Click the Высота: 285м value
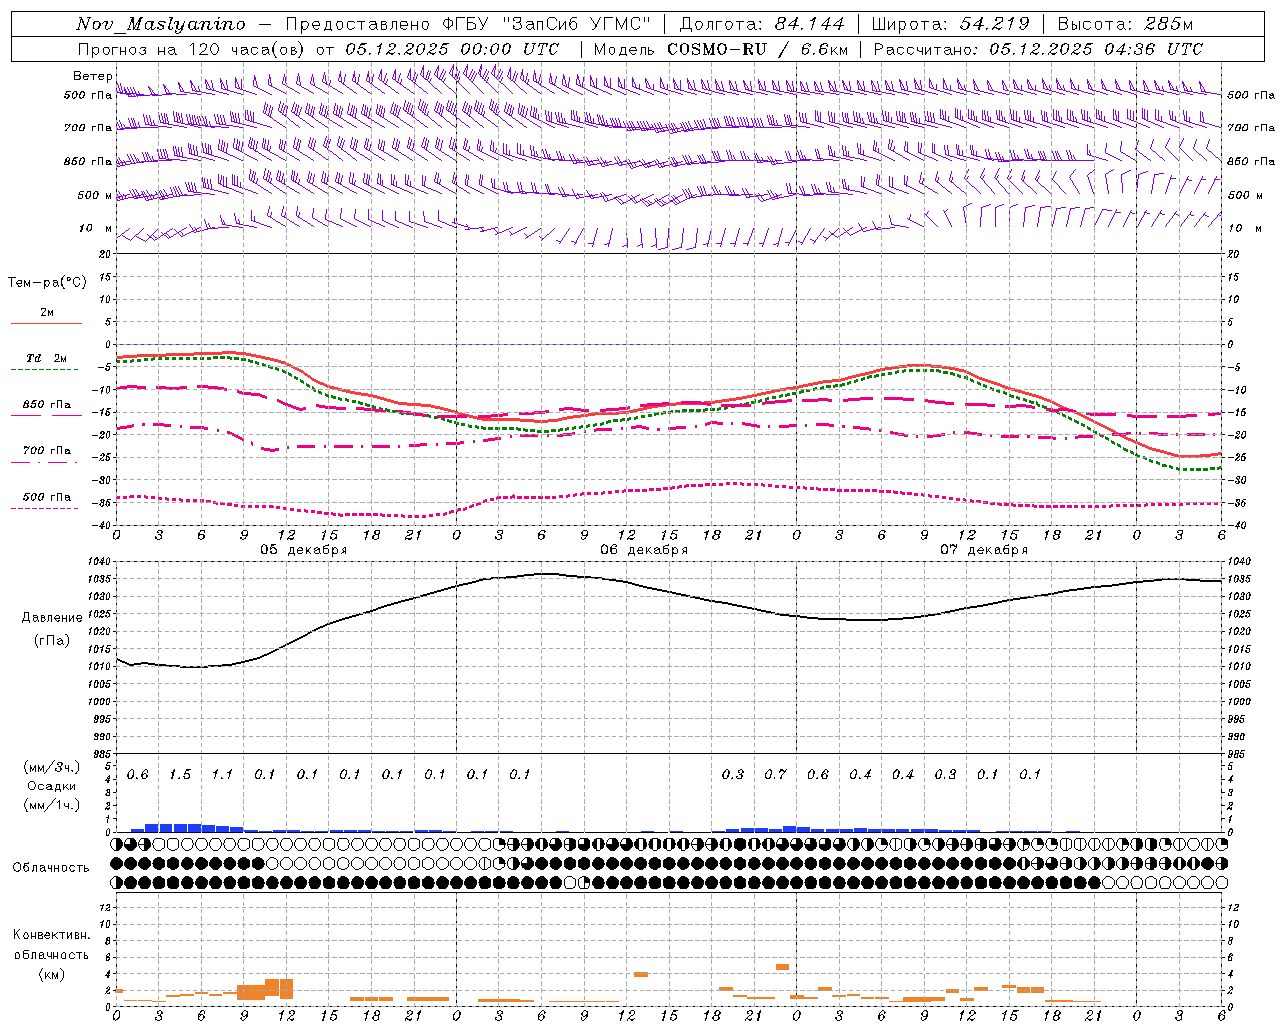This screenshot has width=1280, height=1024. [1125, 24]
